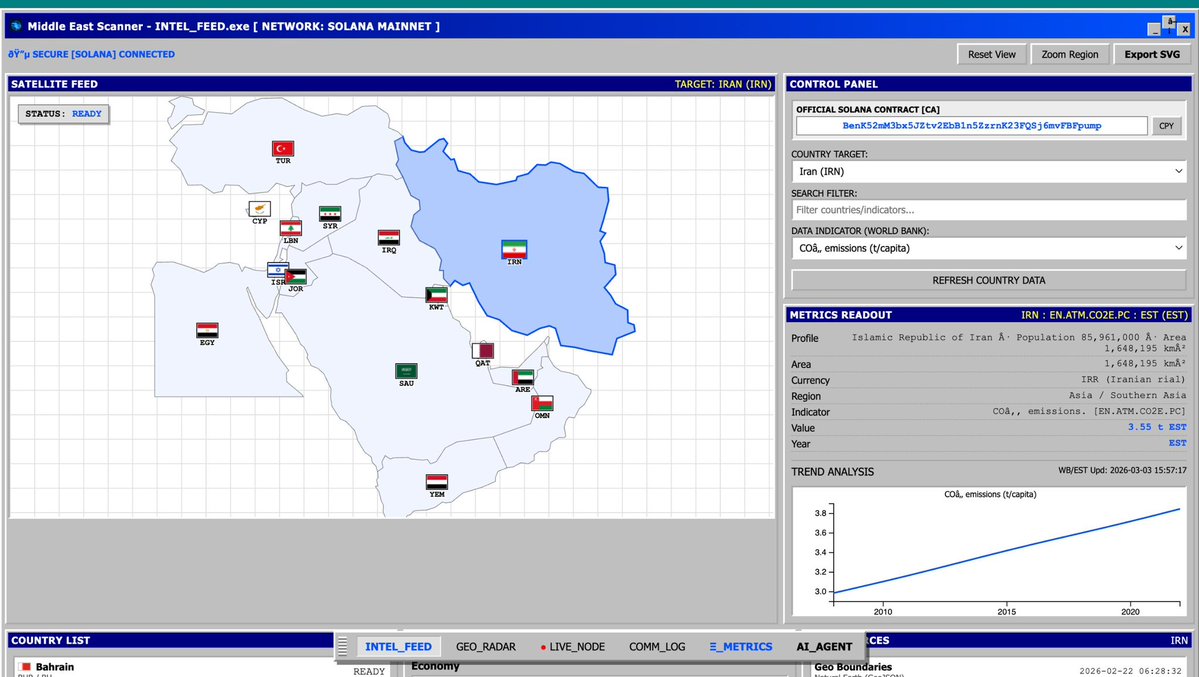Click the Qatar flag labeled QAT
Viewport: 1199px width, 677px height.
tap(483, 351)
